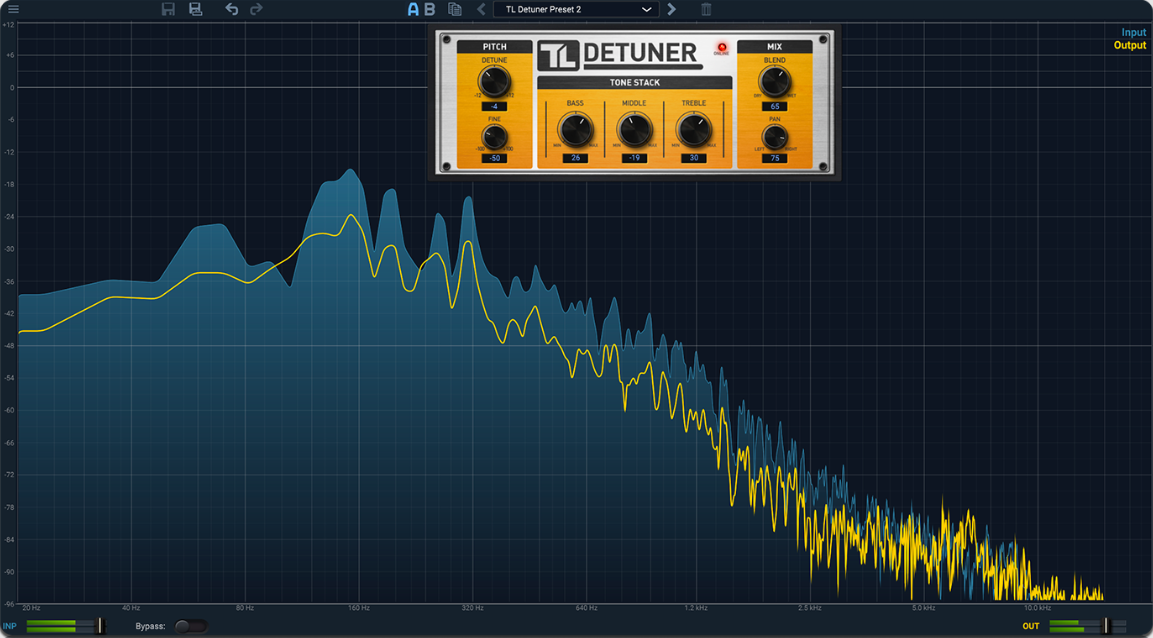Click the Detune knob
Screen dimensions: 1153x638
(x=494, y=81)
